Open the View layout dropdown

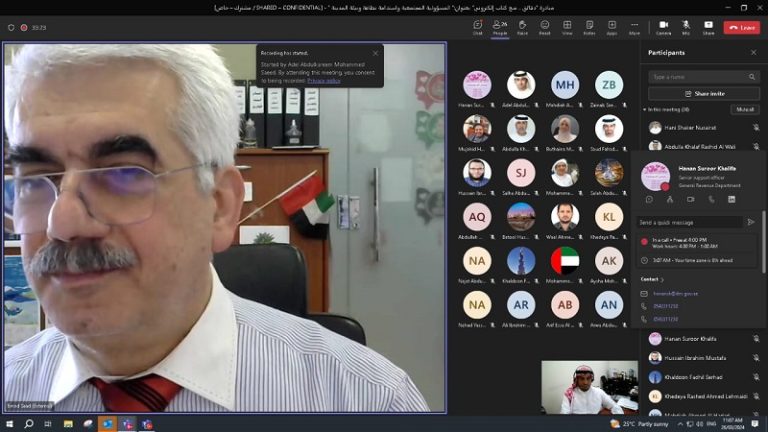[567, 27]
